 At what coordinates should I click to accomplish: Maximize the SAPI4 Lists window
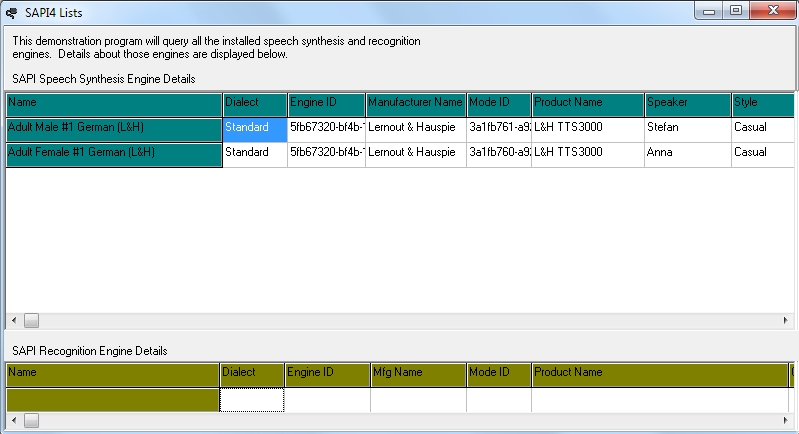tap(736, 10)
